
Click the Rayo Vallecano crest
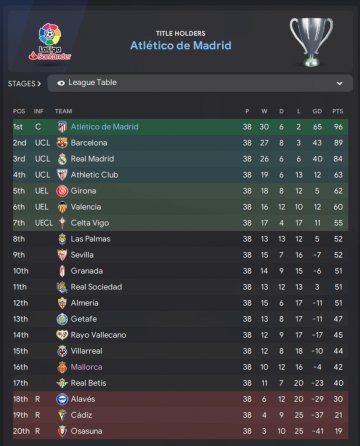click(x=62, y=335)
